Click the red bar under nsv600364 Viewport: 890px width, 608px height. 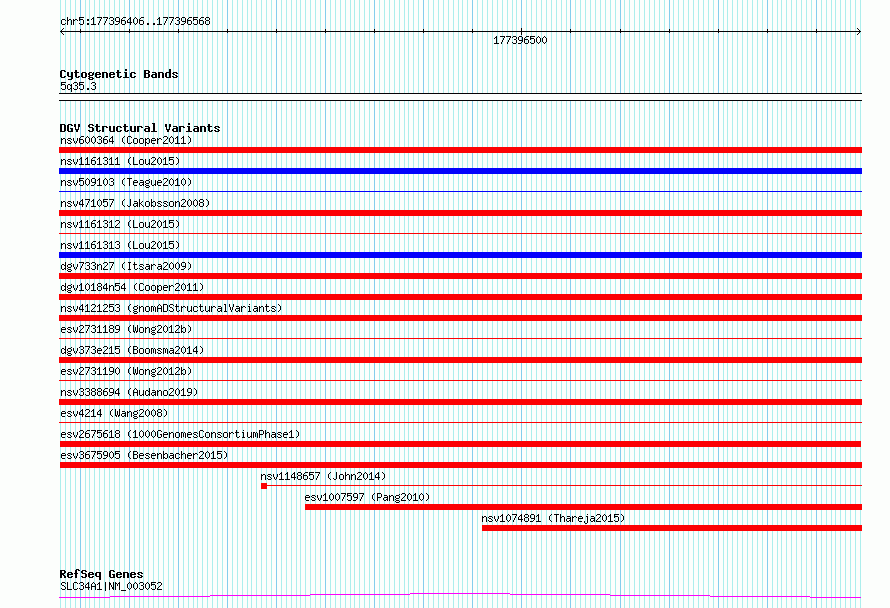[460, 150]
